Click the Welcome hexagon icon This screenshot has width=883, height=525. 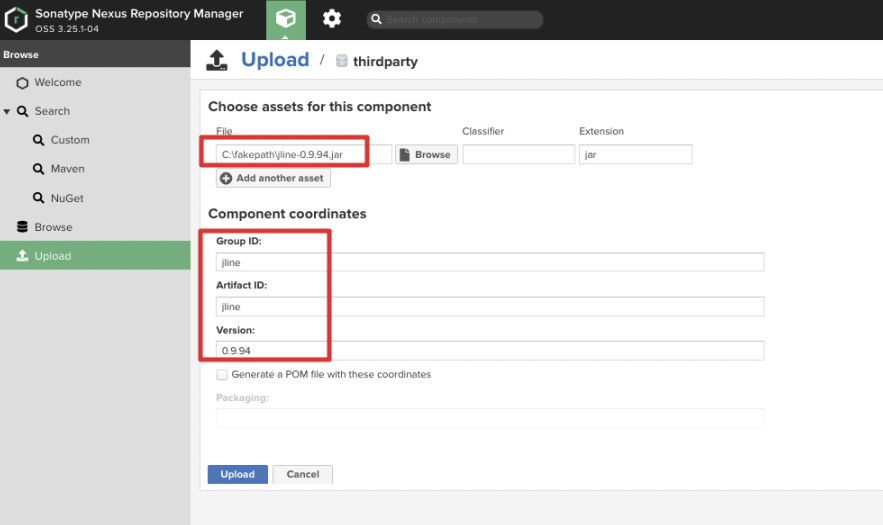23,83
